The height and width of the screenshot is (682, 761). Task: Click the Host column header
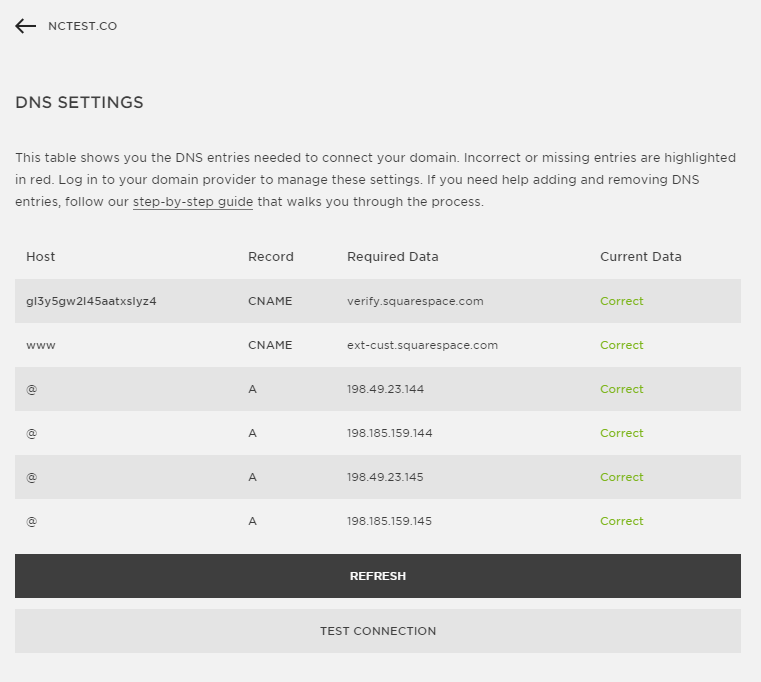(40, 256)
